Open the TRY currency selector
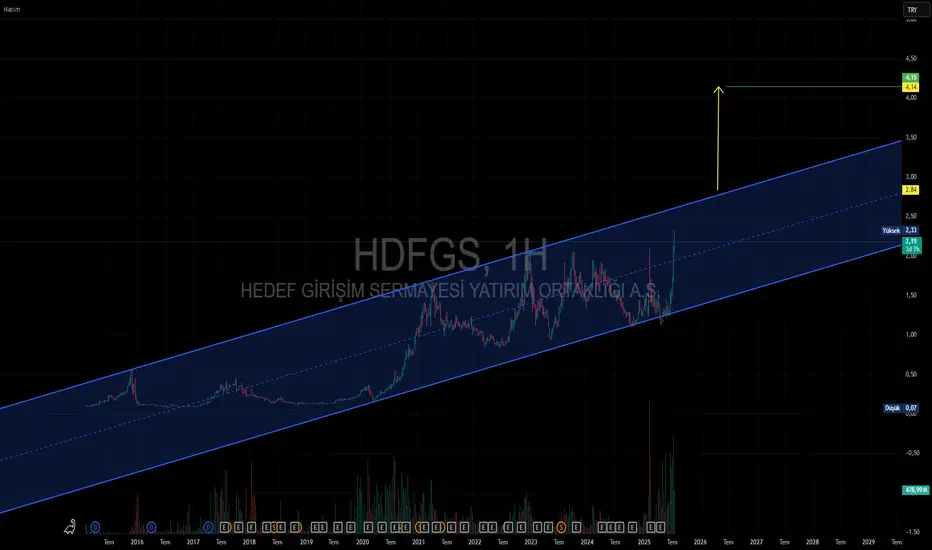Screen dimensions: 932x550 coord(912,10)
